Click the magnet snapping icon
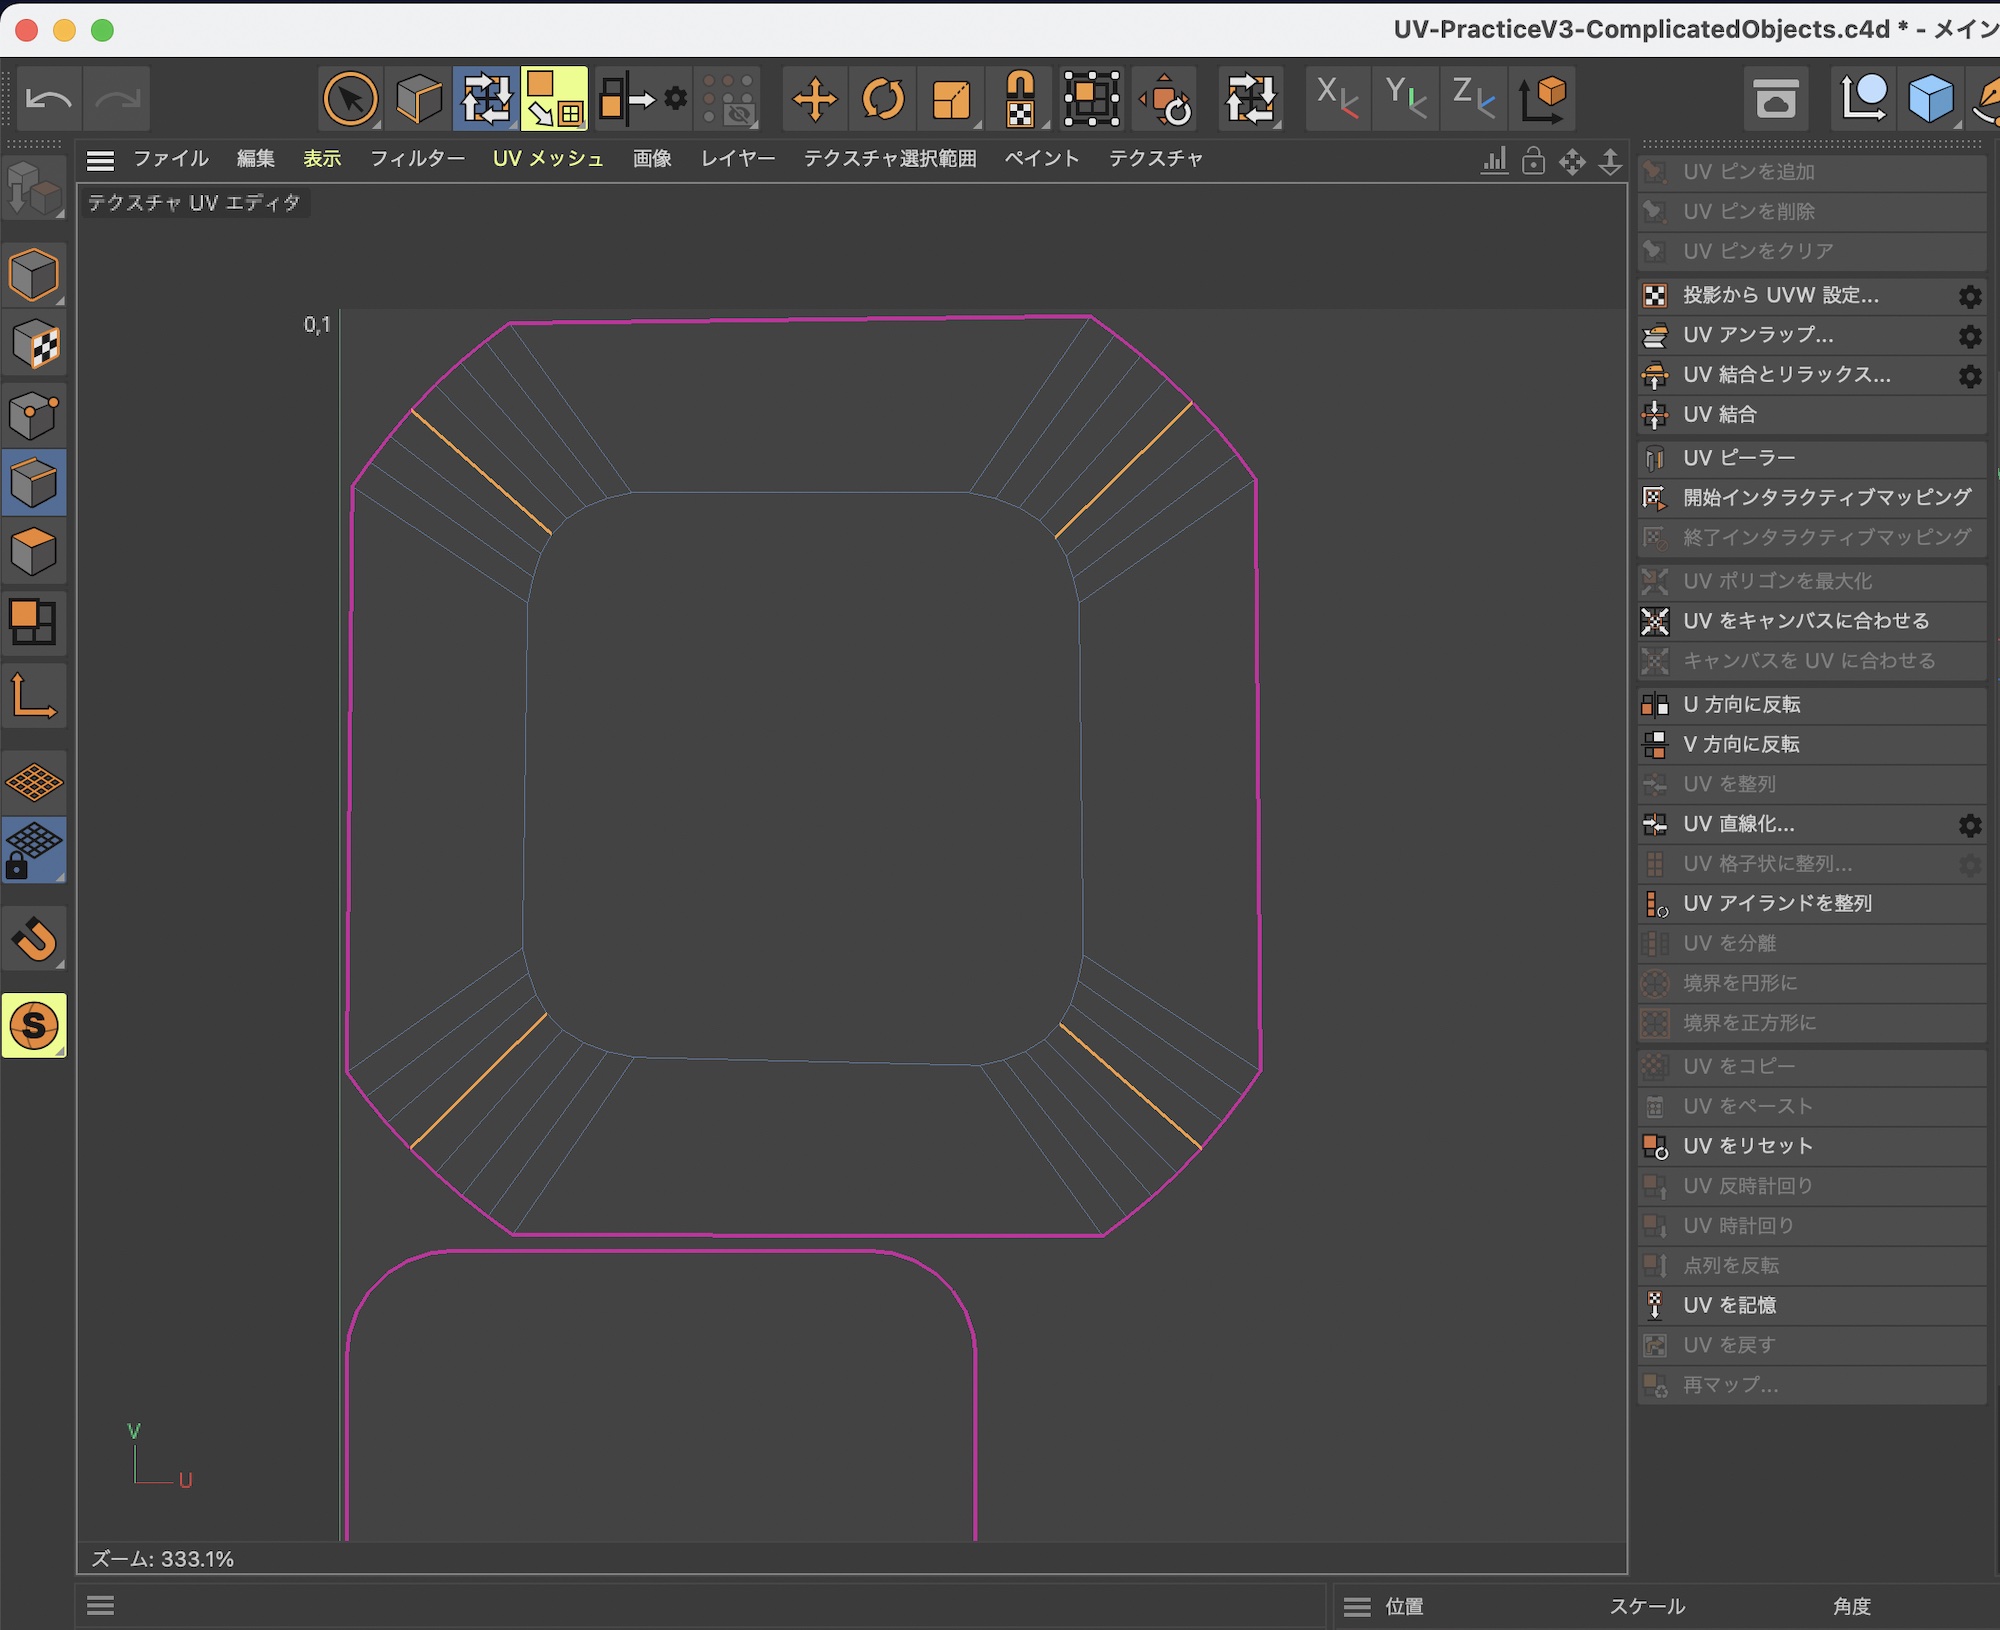This screenshot has width=2000, height=1630. (x=34, y=940)
